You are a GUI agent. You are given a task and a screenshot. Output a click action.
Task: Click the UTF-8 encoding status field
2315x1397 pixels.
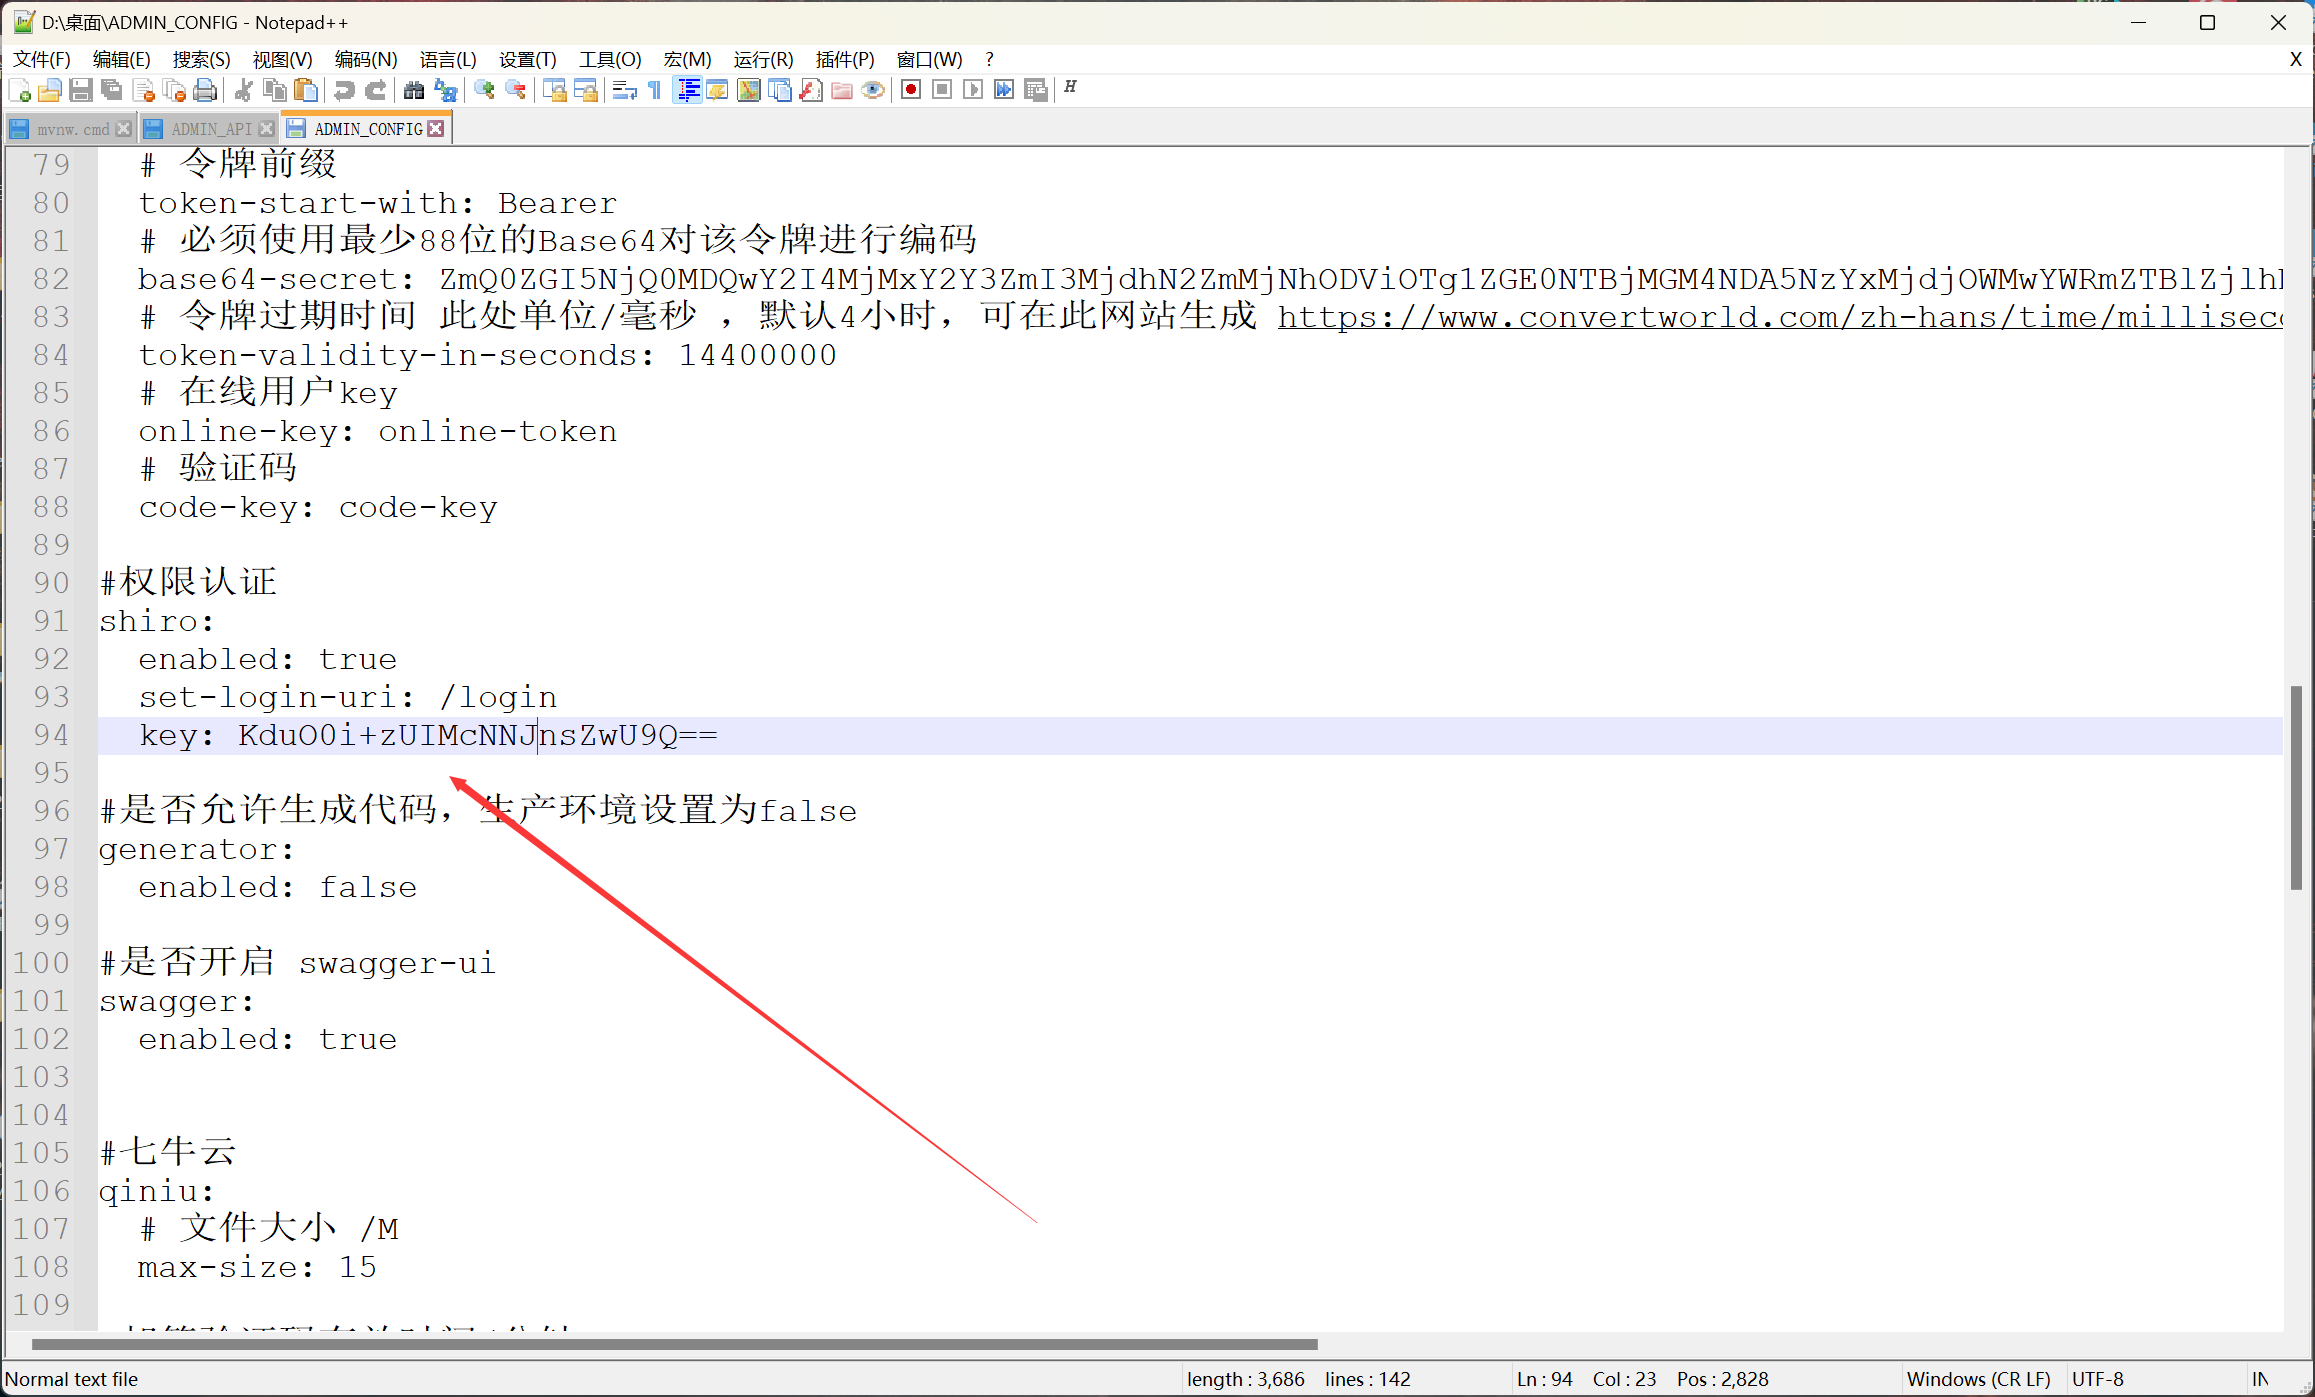(x=2098, y=1379)
